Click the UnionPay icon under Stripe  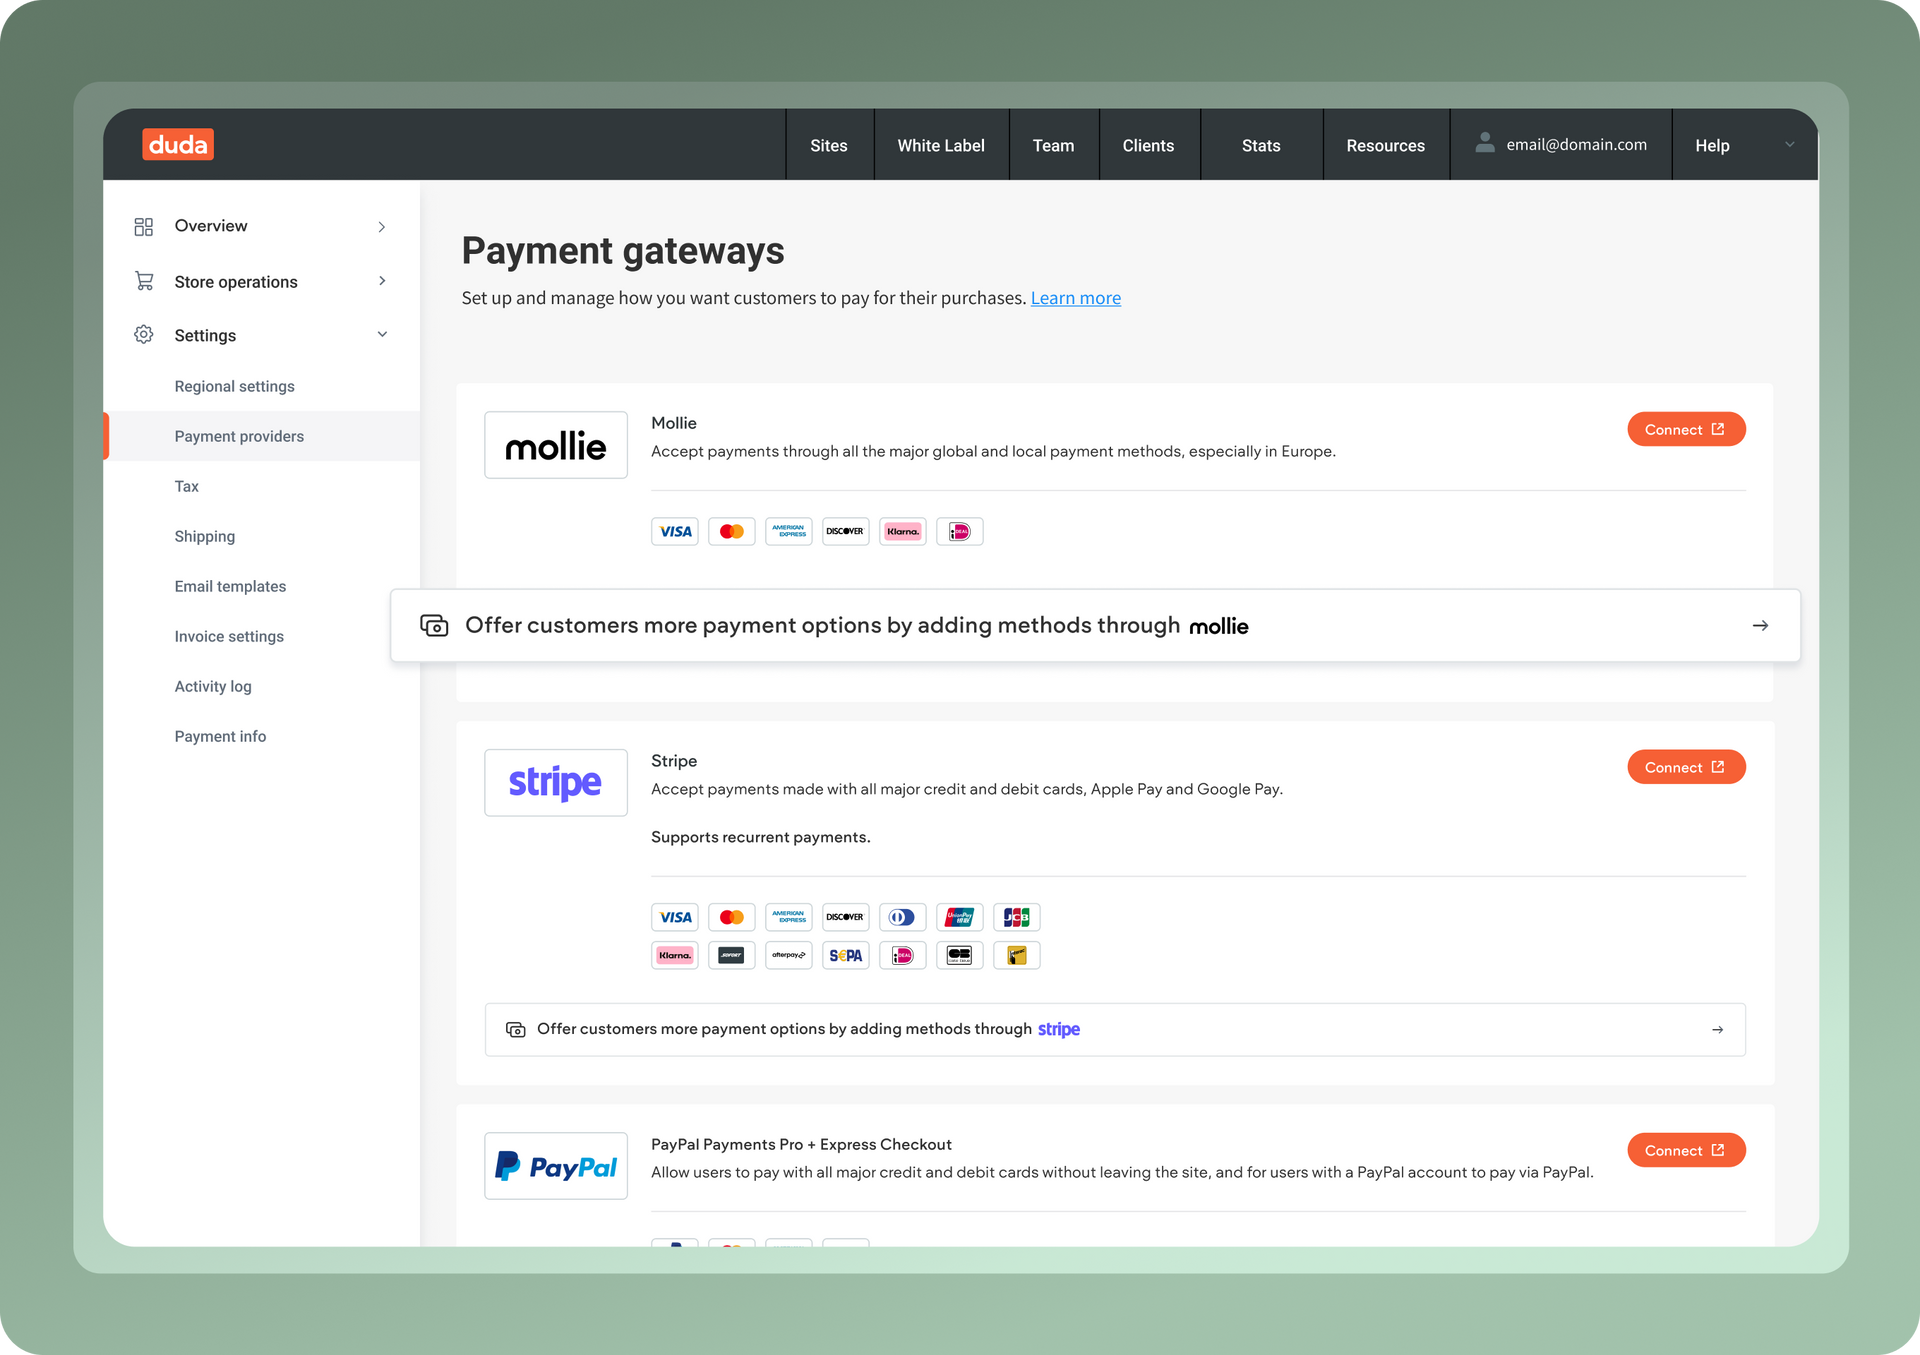pyautogui.click(x=960, y=917)
